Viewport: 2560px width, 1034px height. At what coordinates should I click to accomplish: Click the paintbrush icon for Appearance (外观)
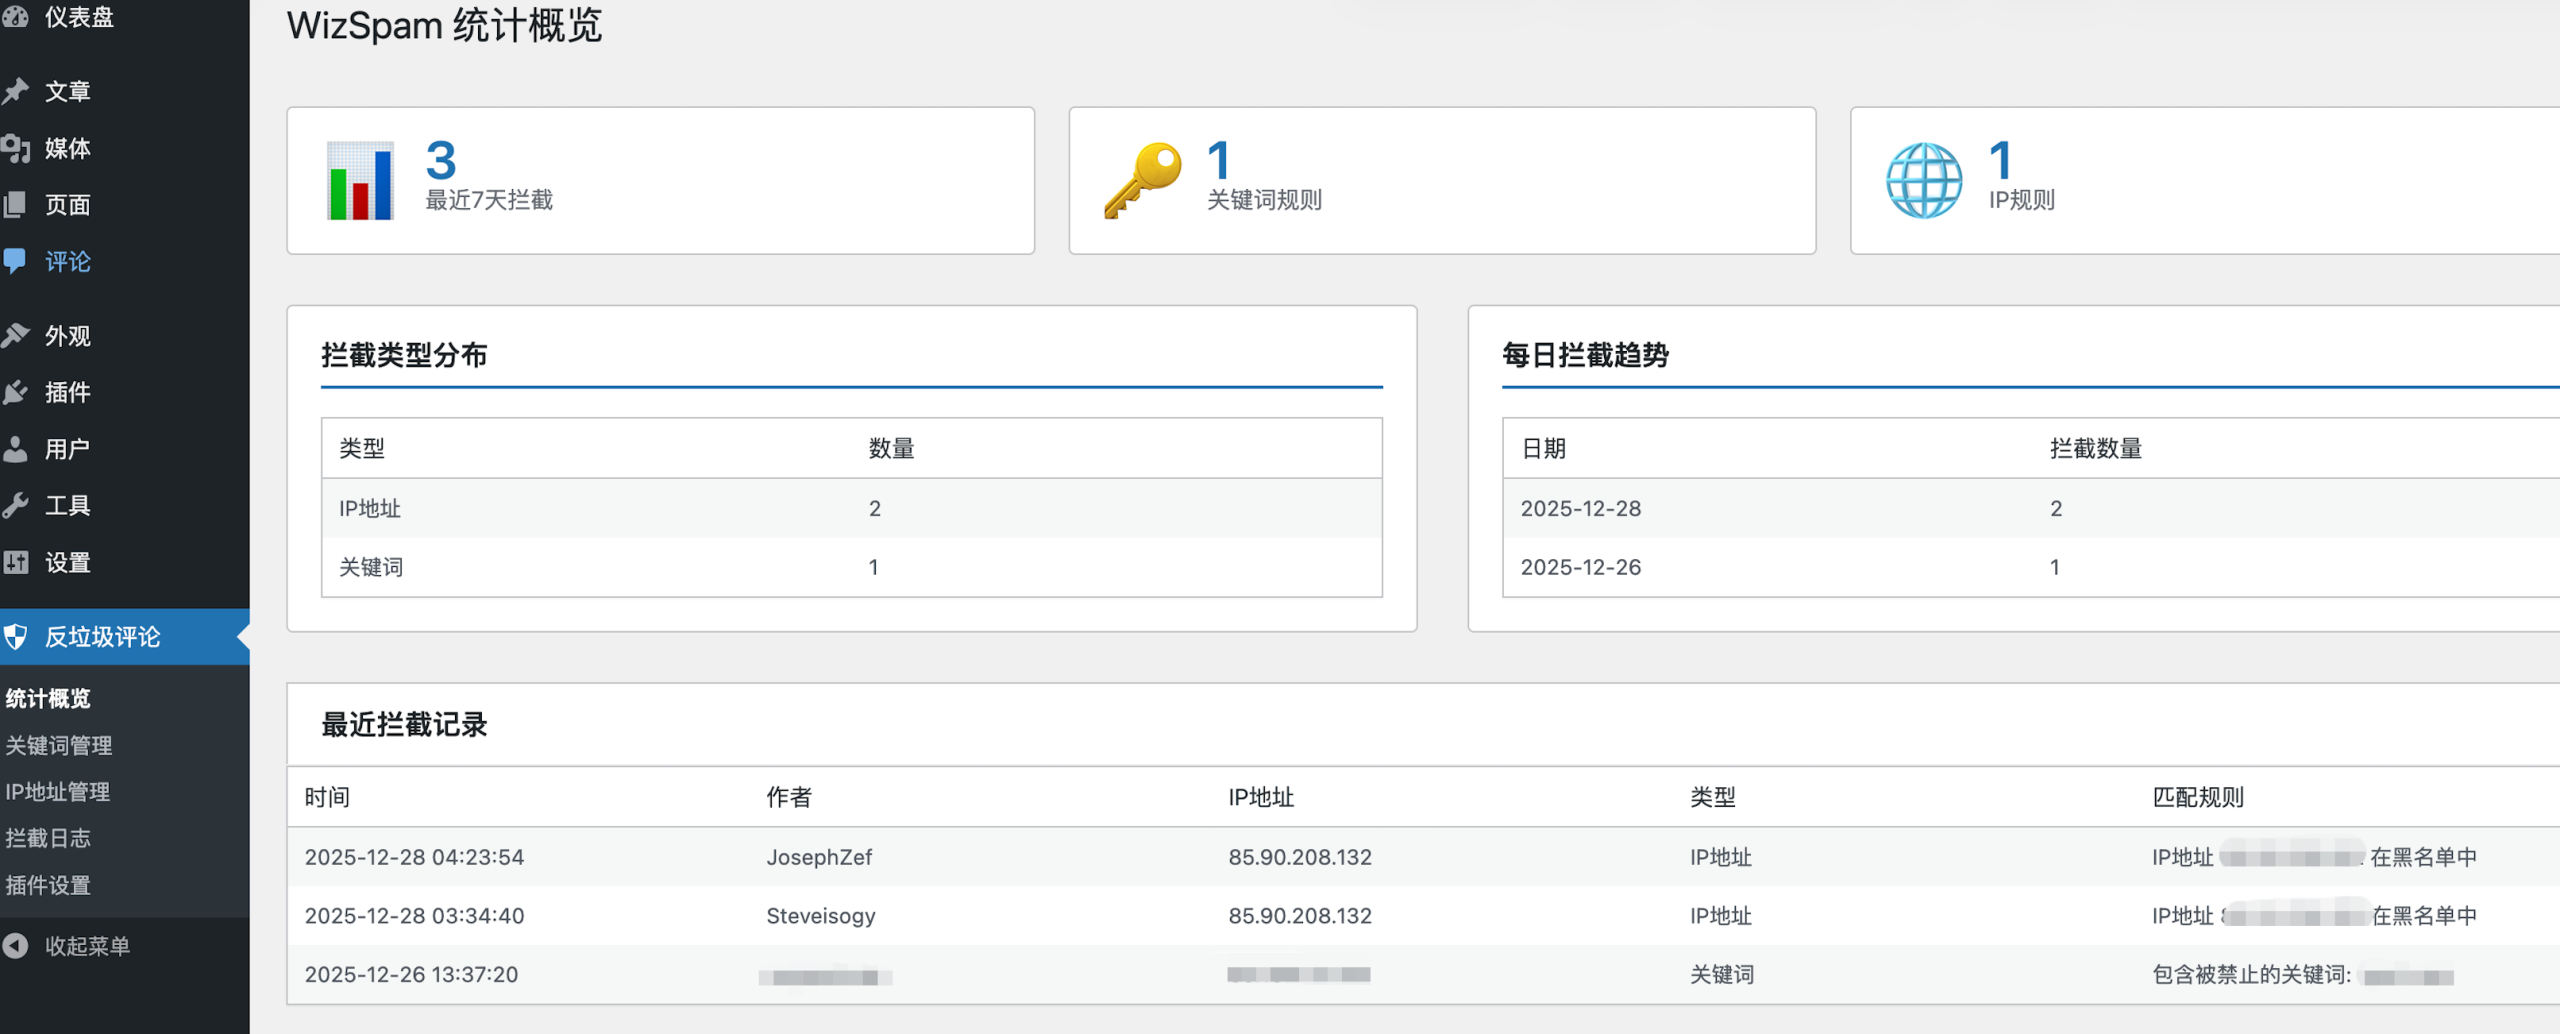click(15, 335)
